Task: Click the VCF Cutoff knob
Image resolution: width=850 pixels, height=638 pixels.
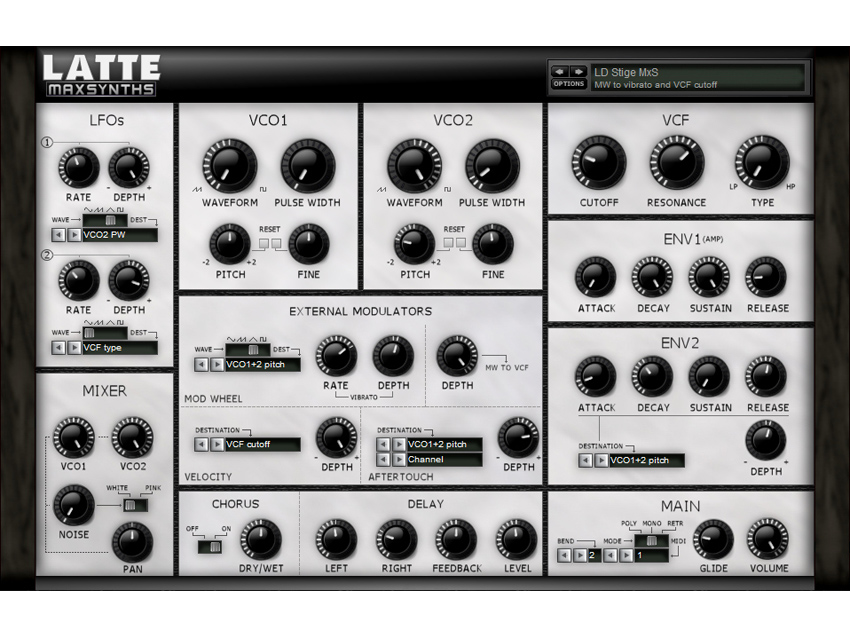Action: pos(598,163)
